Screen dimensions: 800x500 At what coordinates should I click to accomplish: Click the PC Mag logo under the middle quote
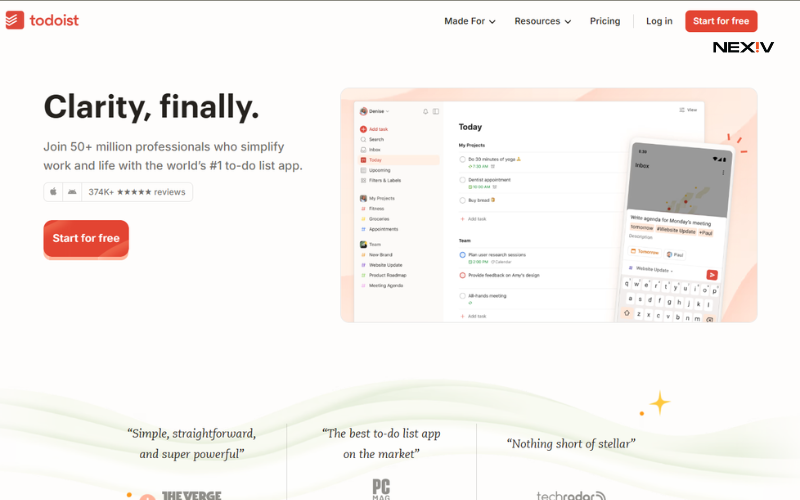point(381,489)
